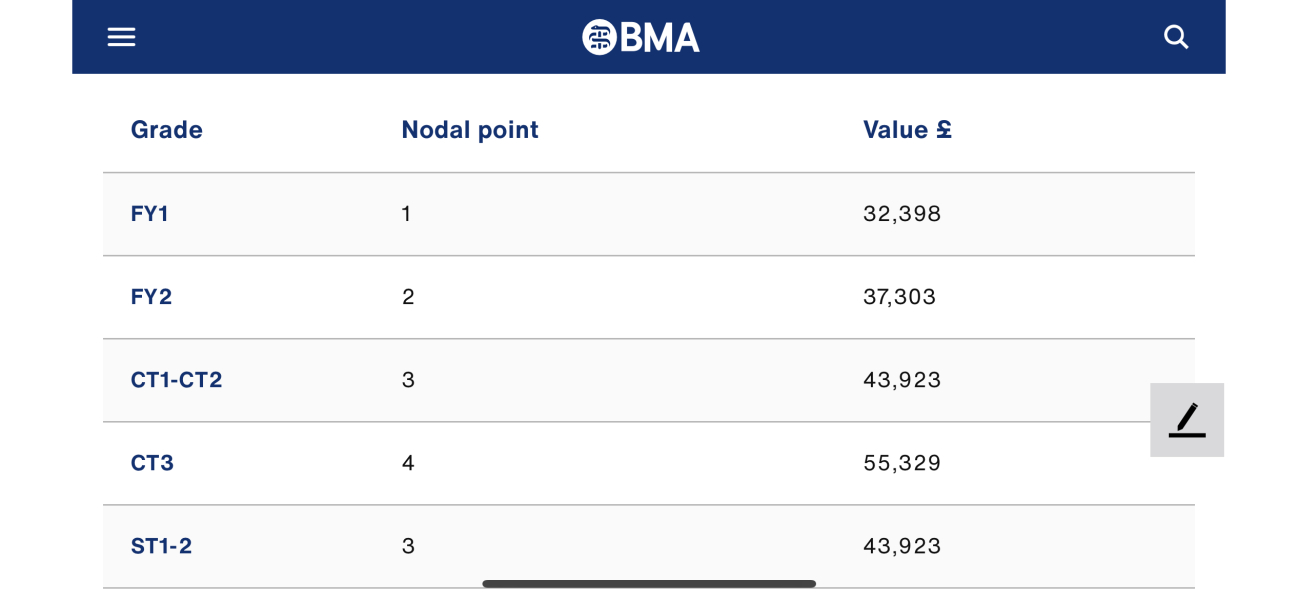
Task: Select the CT1-CT2 grade label
Action: click(x=176, y=380)
